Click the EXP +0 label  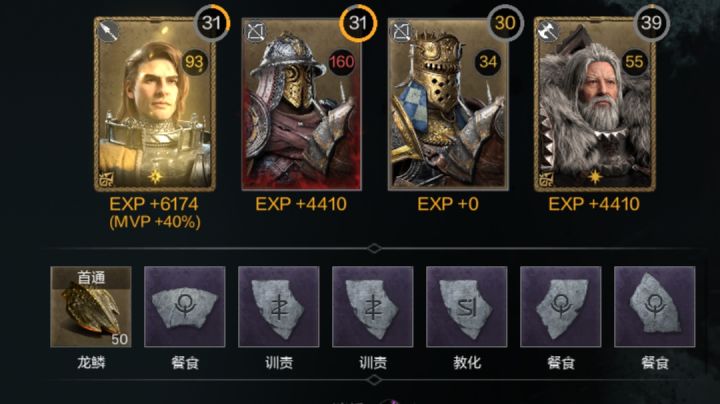point(448,204)
